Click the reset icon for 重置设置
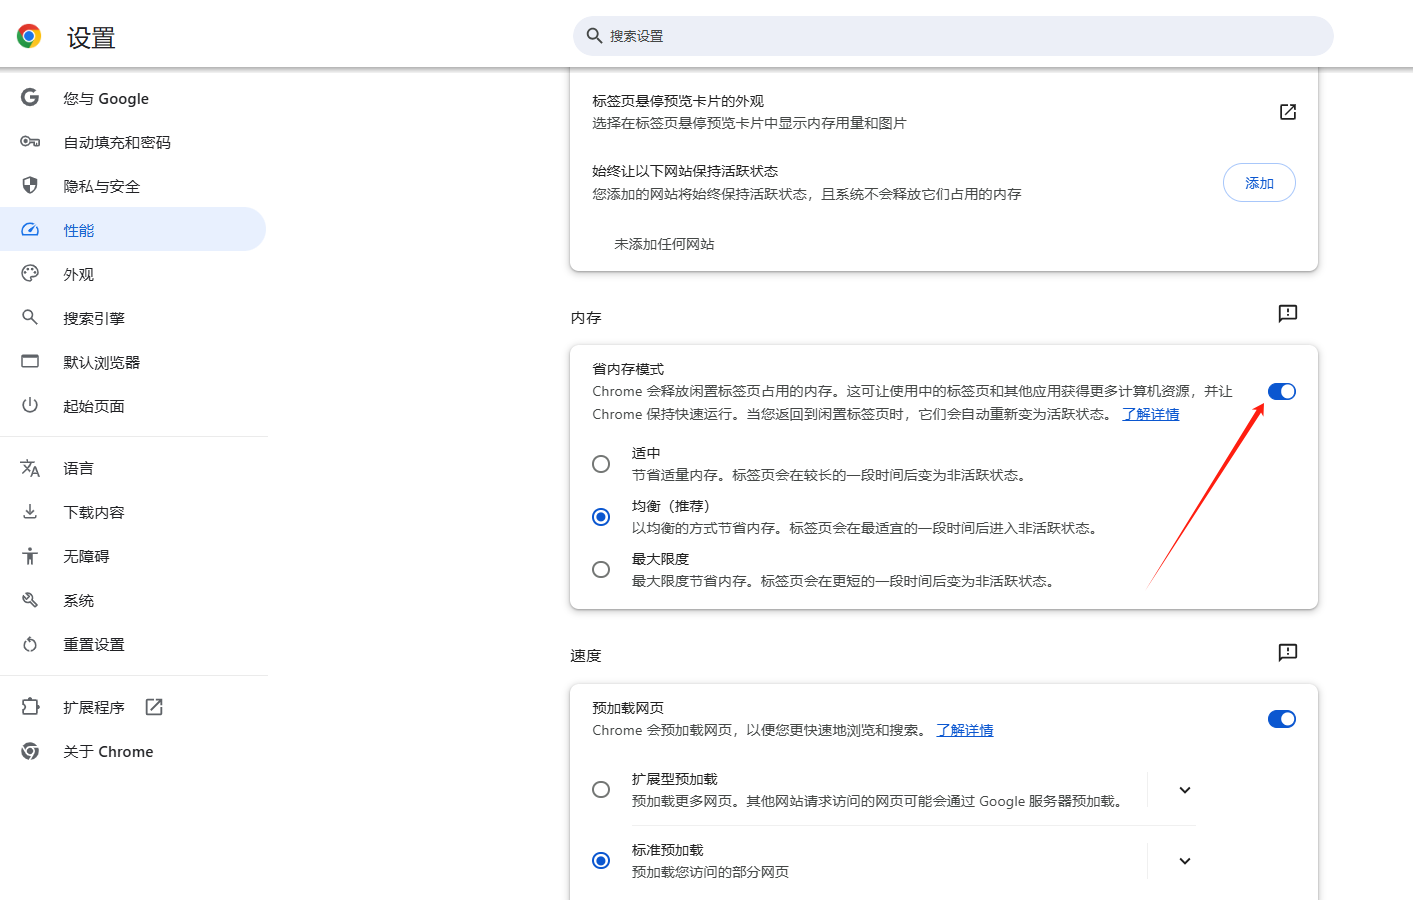The height and width of the screenshot is (900, 1413). (30, 644)
